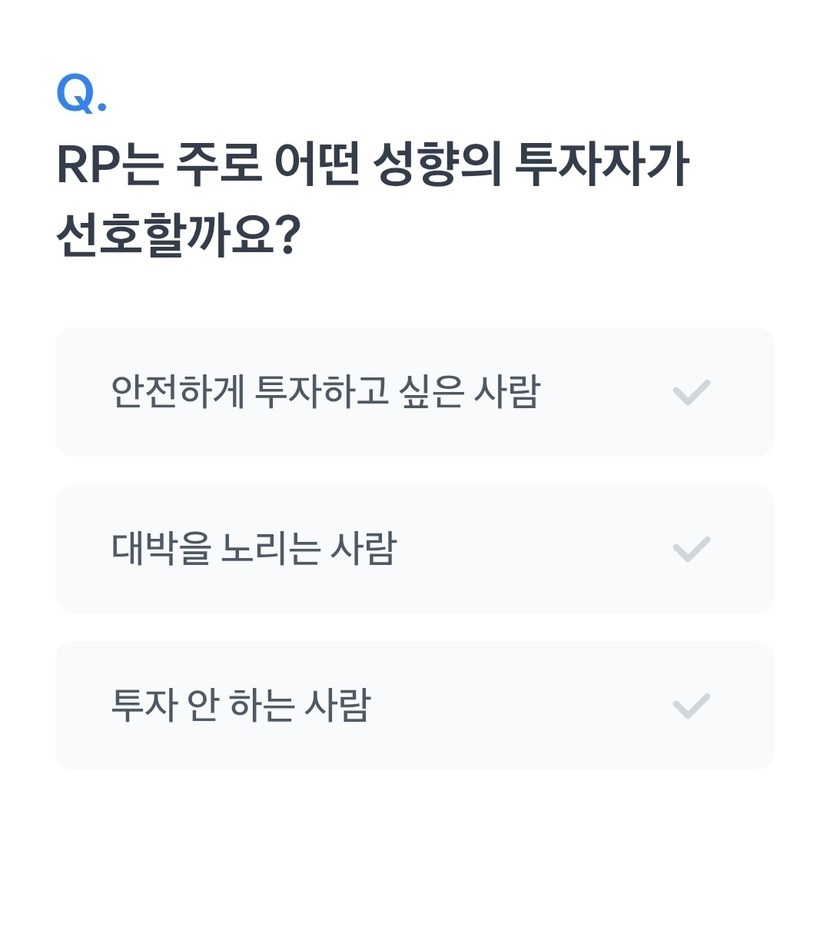
Task: Tick the gray check in the middle option
Action: (691, 549)
